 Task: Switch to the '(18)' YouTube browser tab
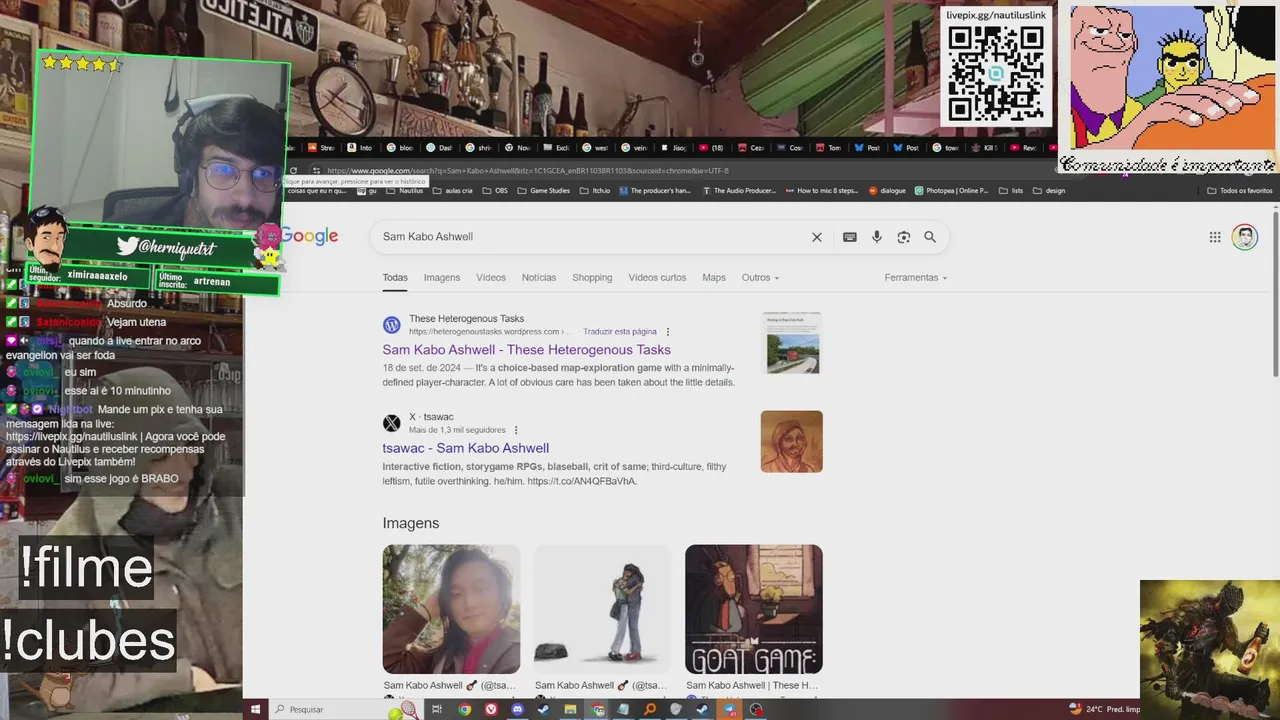click(x=711, y=148)
